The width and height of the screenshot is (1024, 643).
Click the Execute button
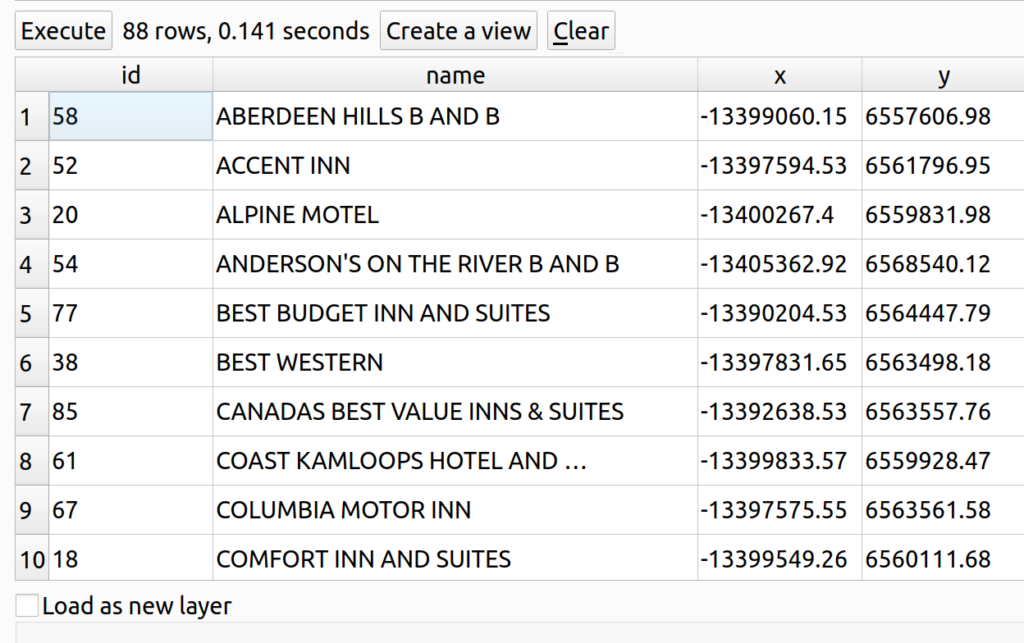63,31
